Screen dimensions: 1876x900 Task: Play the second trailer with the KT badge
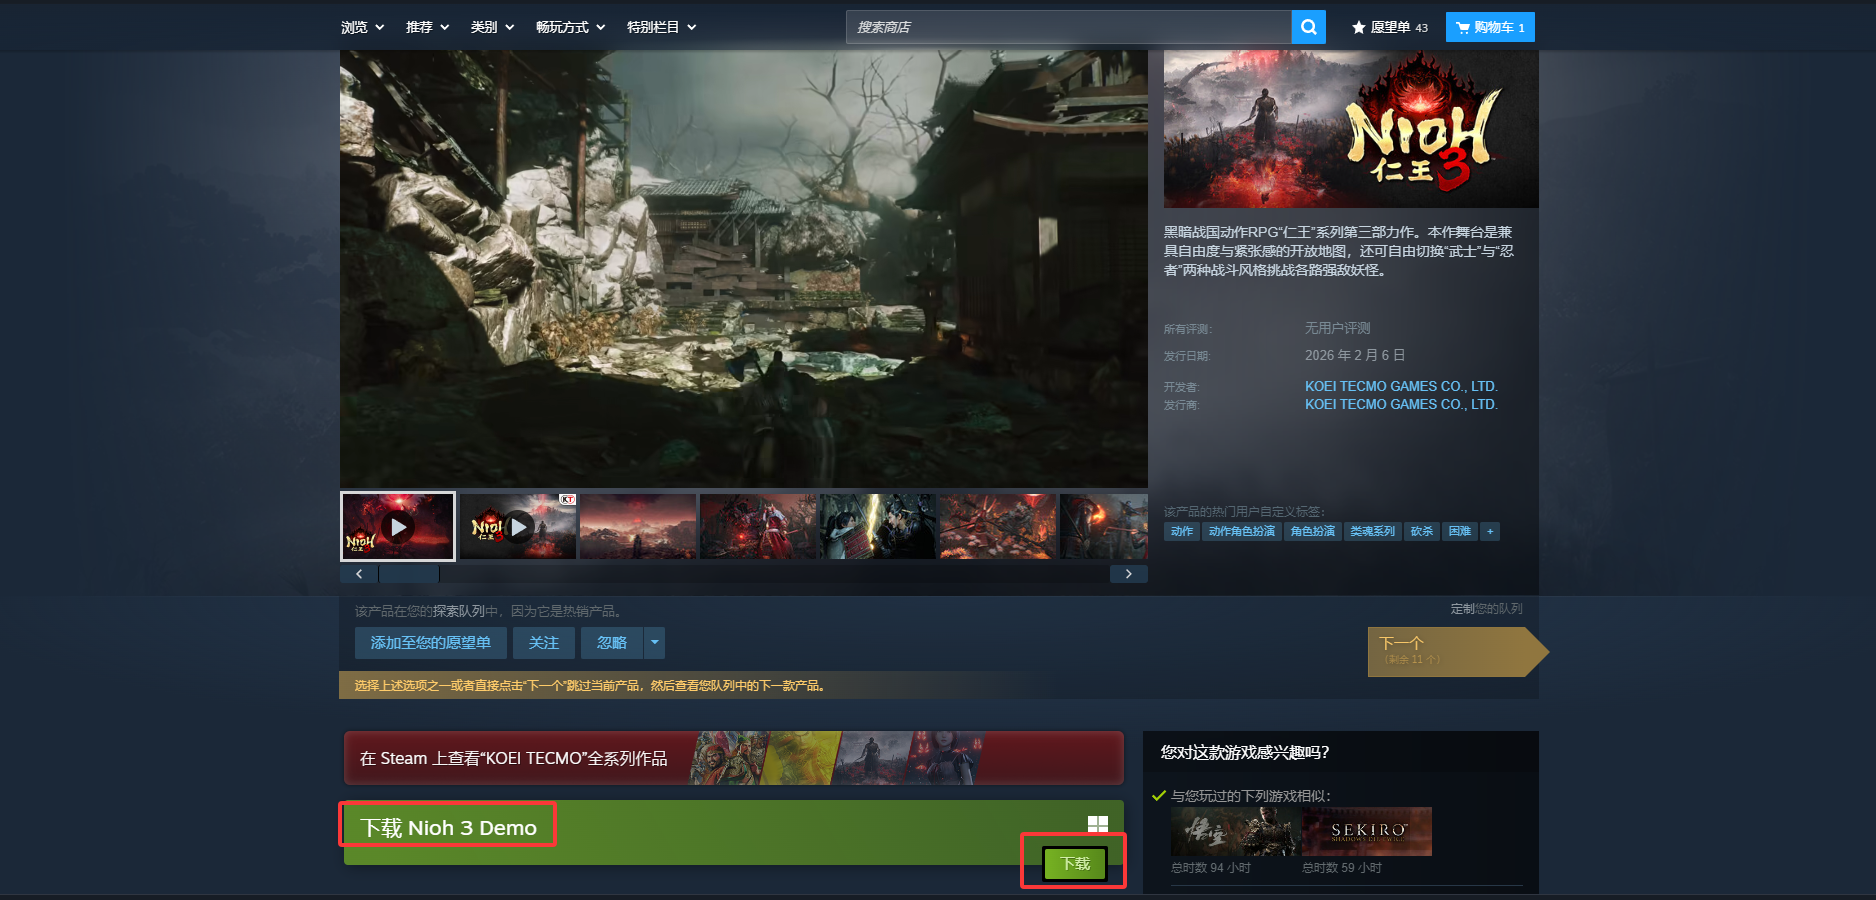[x=518, y=526]
